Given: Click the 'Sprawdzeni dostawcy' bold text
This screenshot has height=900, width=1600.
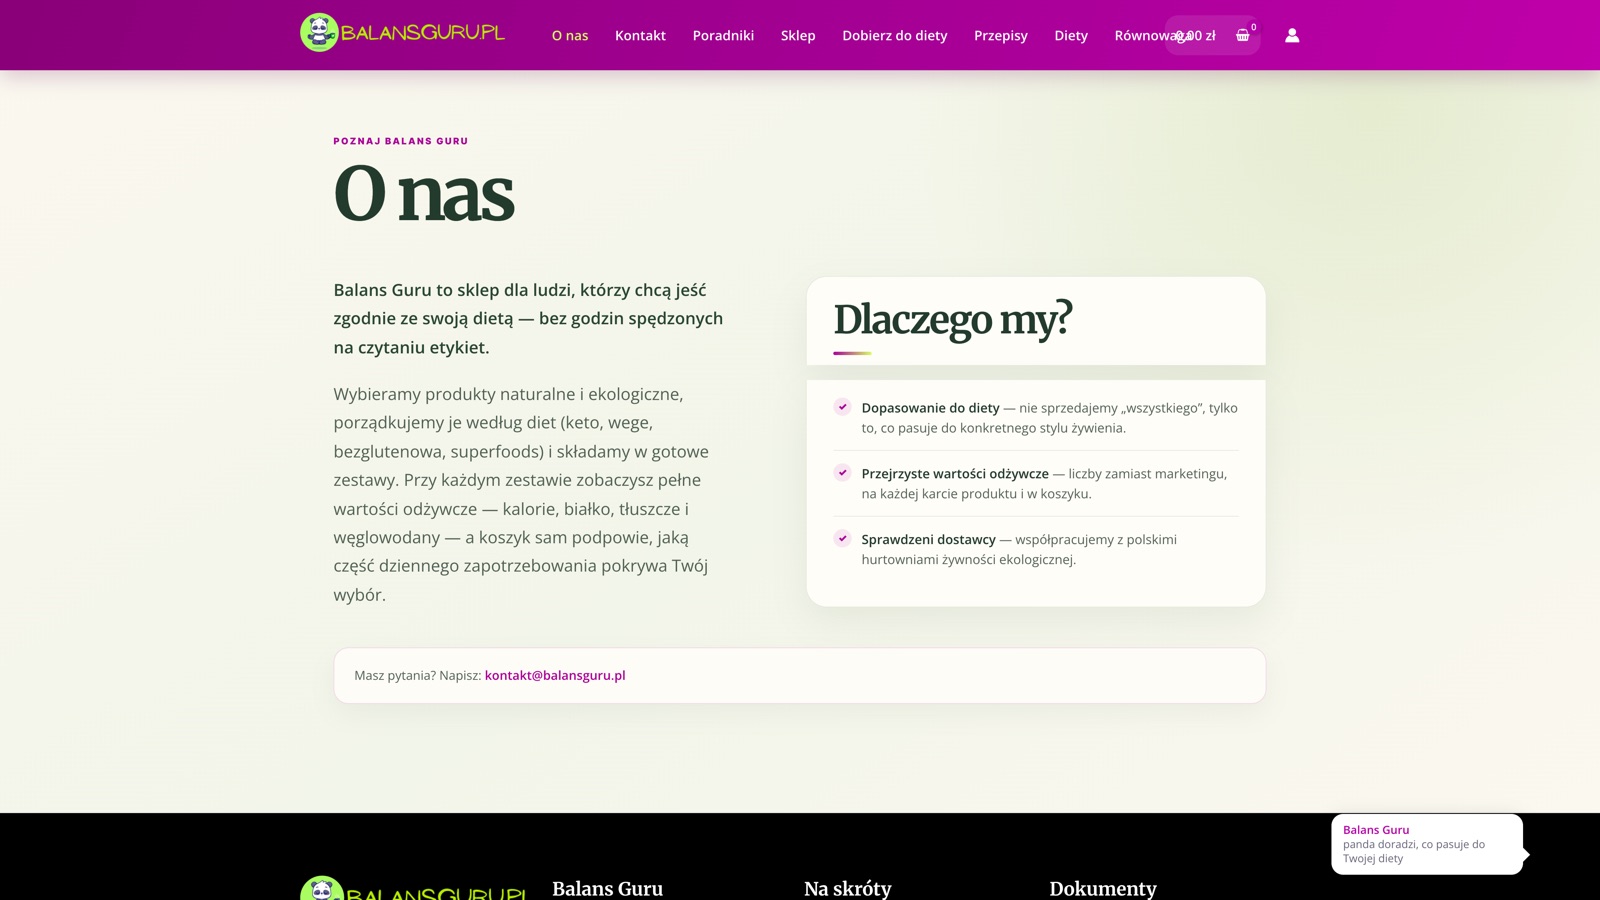Looking at the screenshot, I should click(x=928, y=539).
